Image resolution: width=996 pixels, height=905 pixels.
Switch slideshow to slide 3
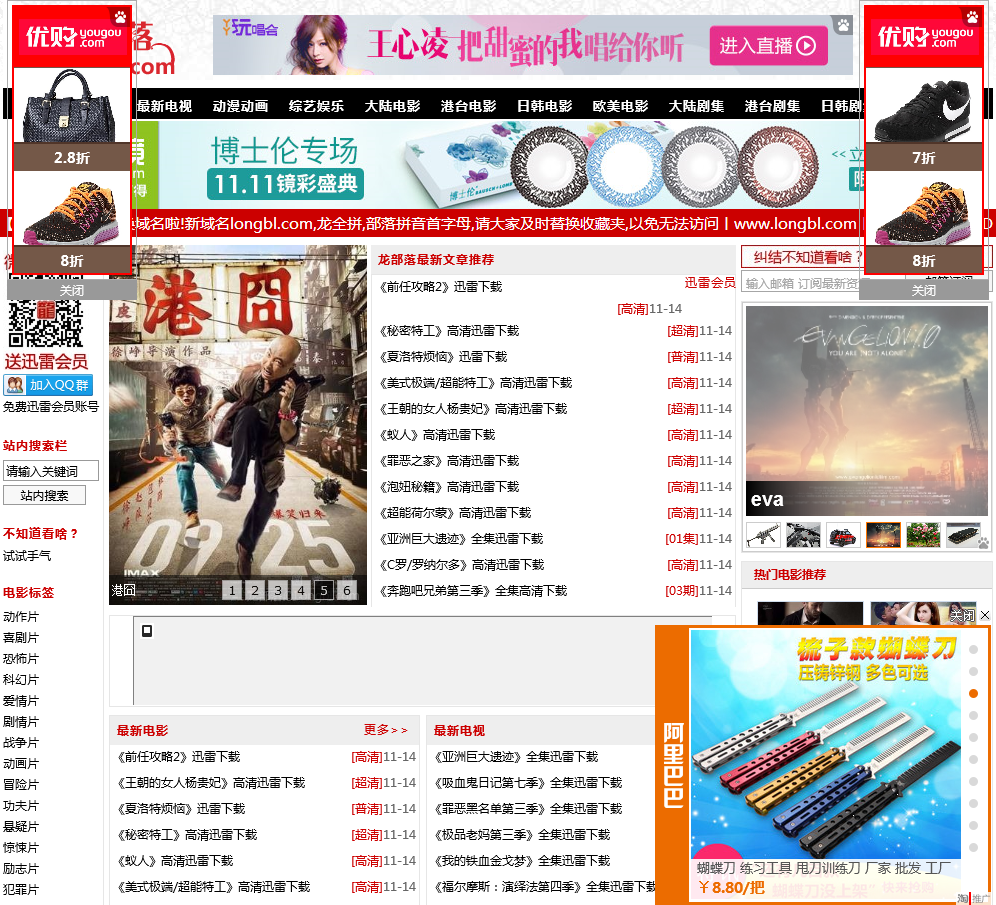[278, 591]
